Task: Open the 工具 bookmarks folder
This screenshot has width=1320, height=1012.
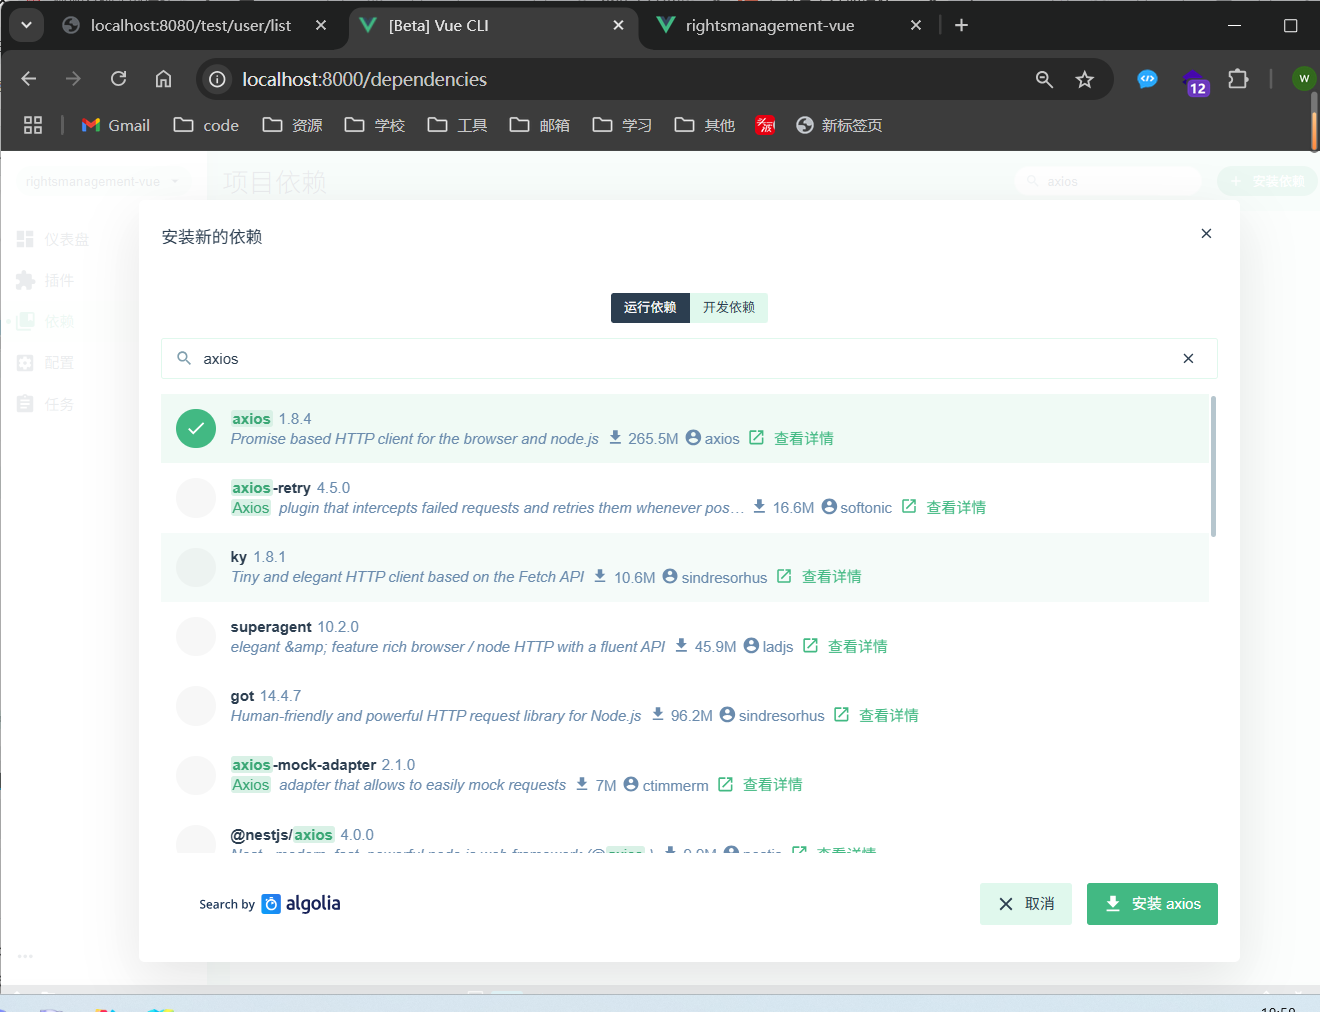Action: click(457, 125)
